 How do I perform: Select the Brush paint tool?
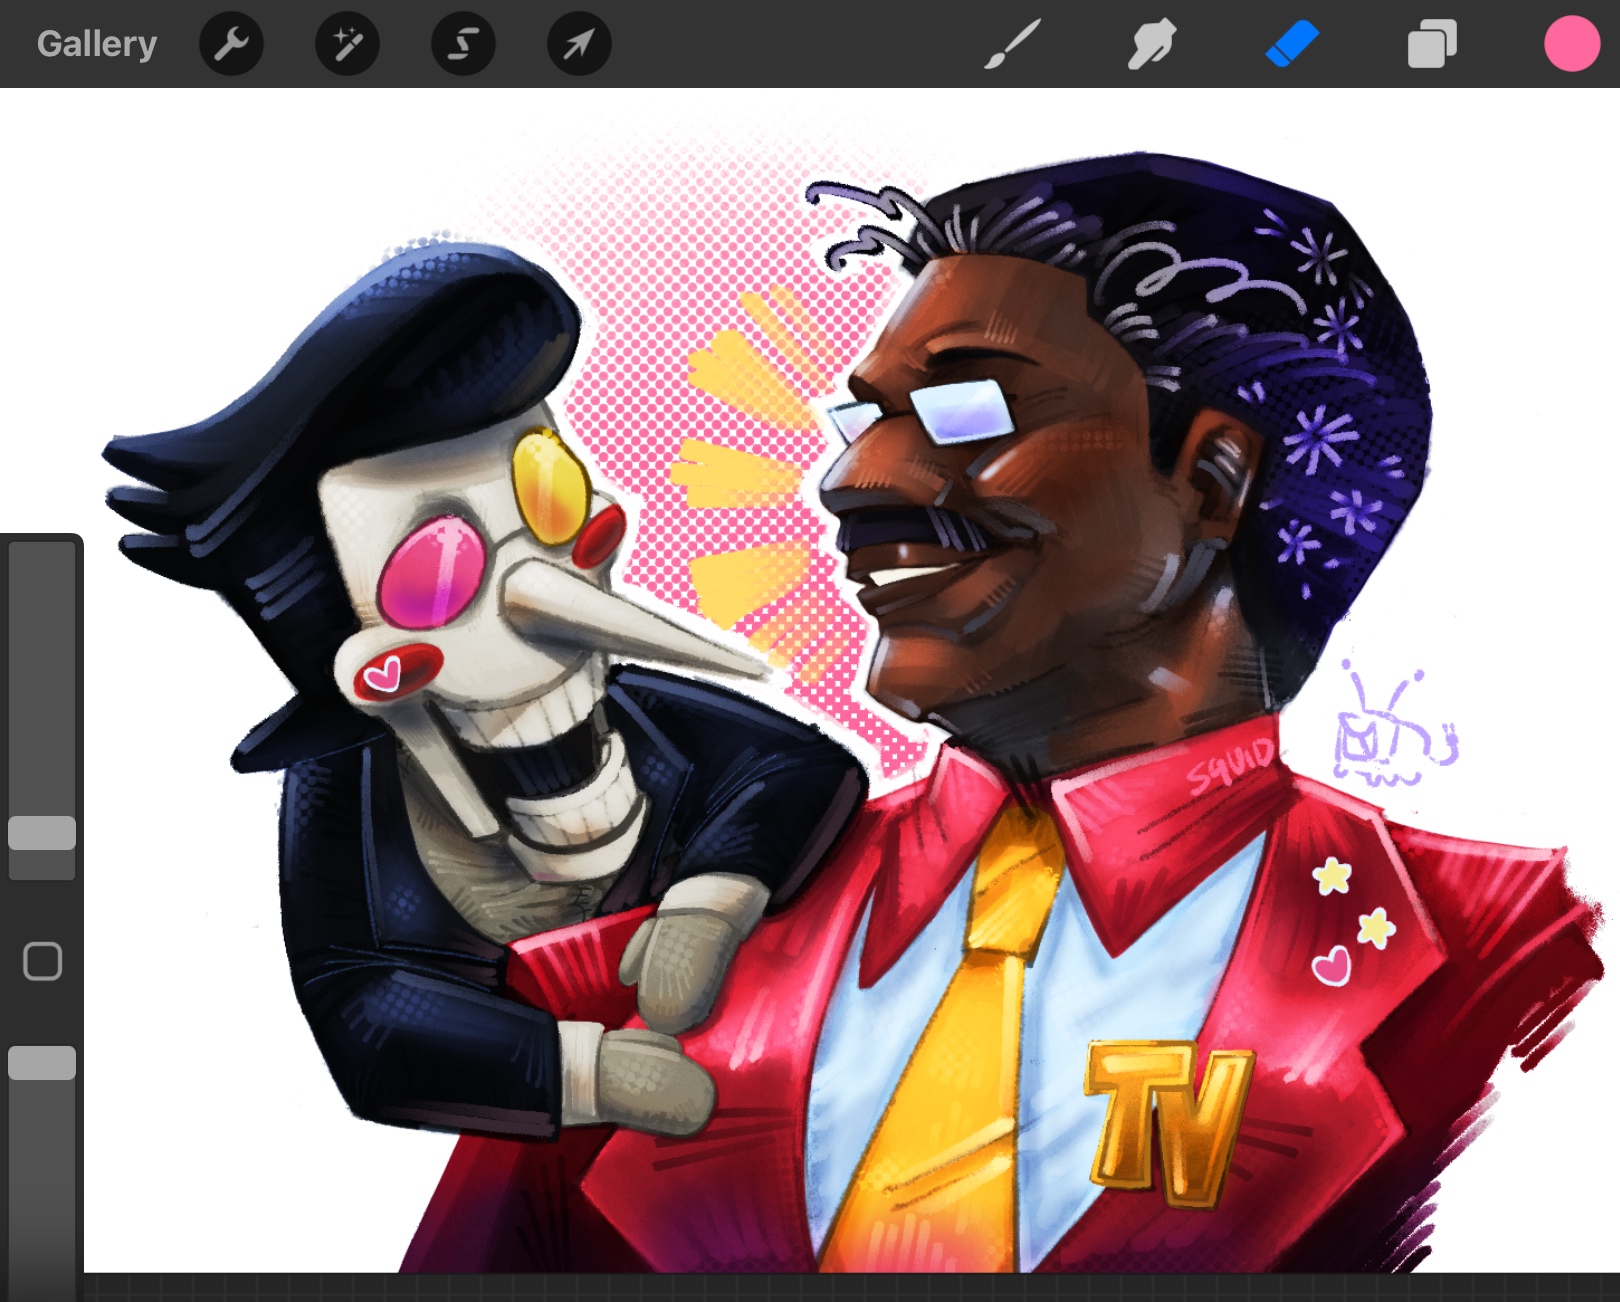pyautogui.click(x=1012, y=44)
